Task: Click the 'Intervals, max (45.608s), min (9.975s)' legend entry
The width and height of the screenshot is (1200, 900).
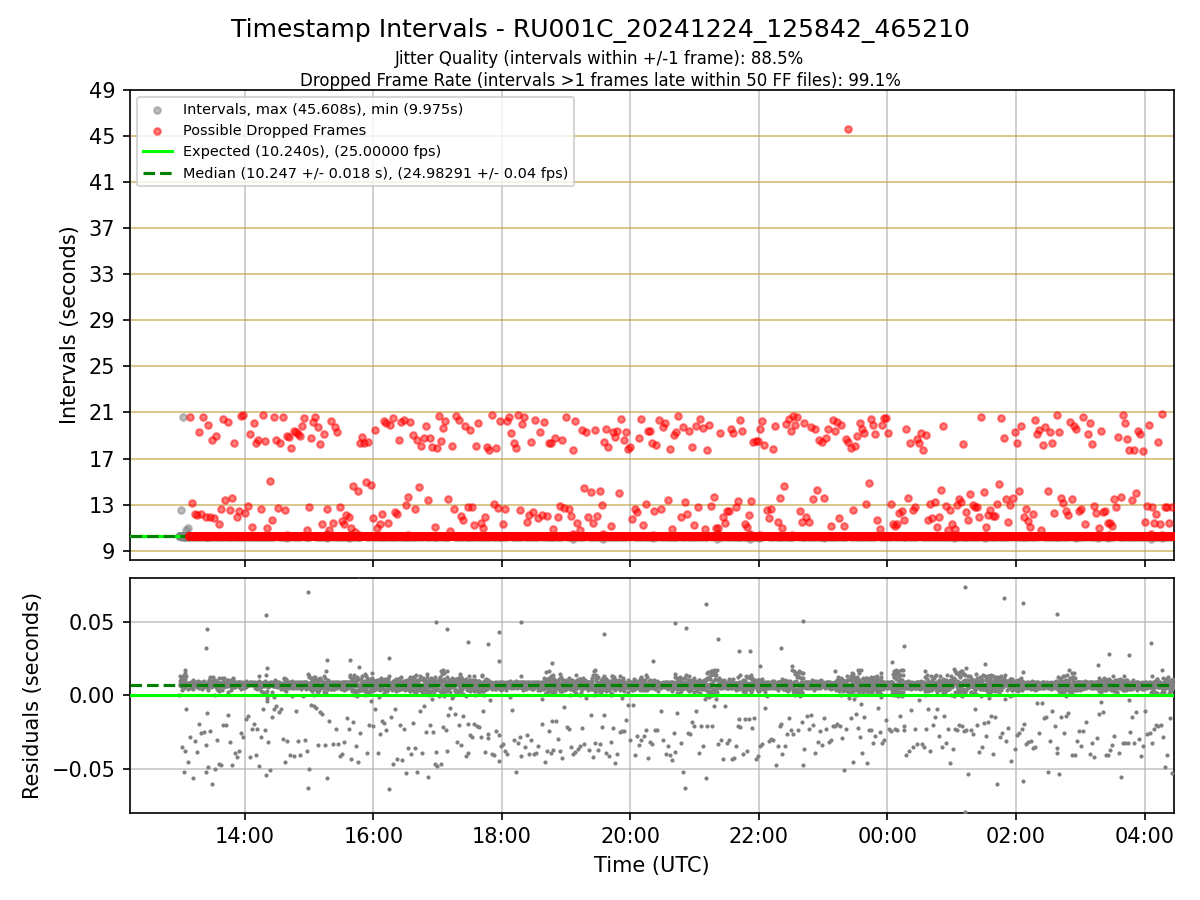Action: tap(323, 108)
